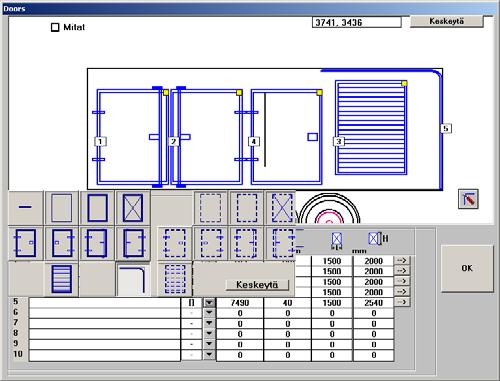Viewport: 500px width, 381px height.
Task: Pick the thick-bordered plain rectangle door icon
Action: pyautogui.click(x=97, y=208)
